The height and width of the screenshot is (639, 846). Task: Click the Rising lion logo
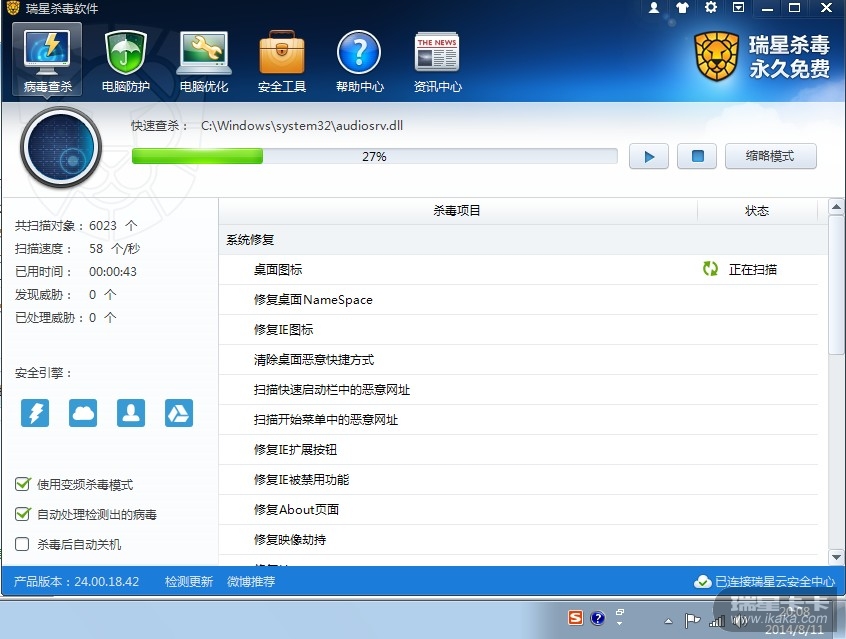(x=716, y=56)
